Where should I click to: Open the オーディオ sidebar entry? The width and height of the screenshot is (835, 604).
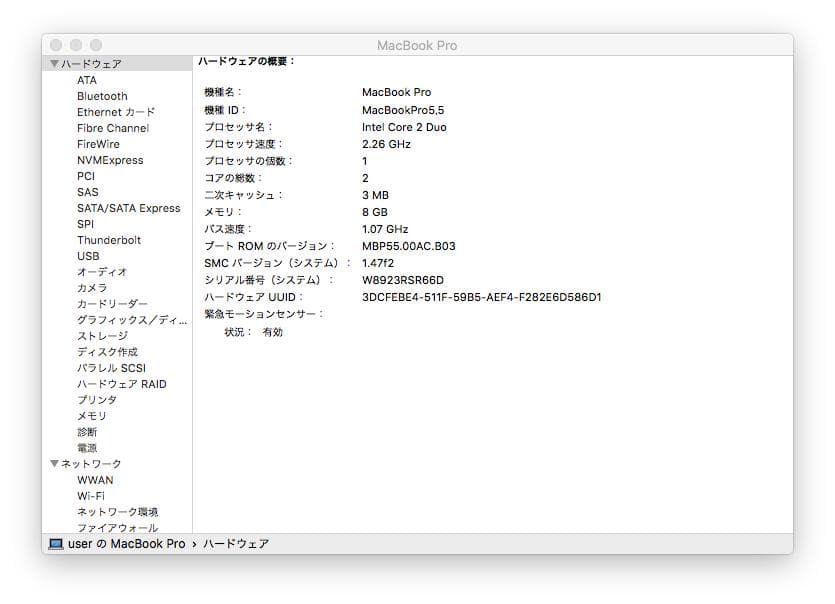[x=102, y=272]
